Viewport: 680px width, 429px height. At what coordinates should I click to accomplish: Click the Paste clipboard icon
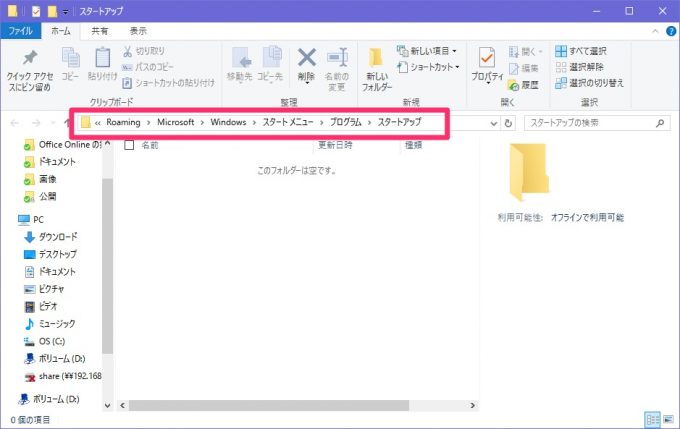click(102, 58)
